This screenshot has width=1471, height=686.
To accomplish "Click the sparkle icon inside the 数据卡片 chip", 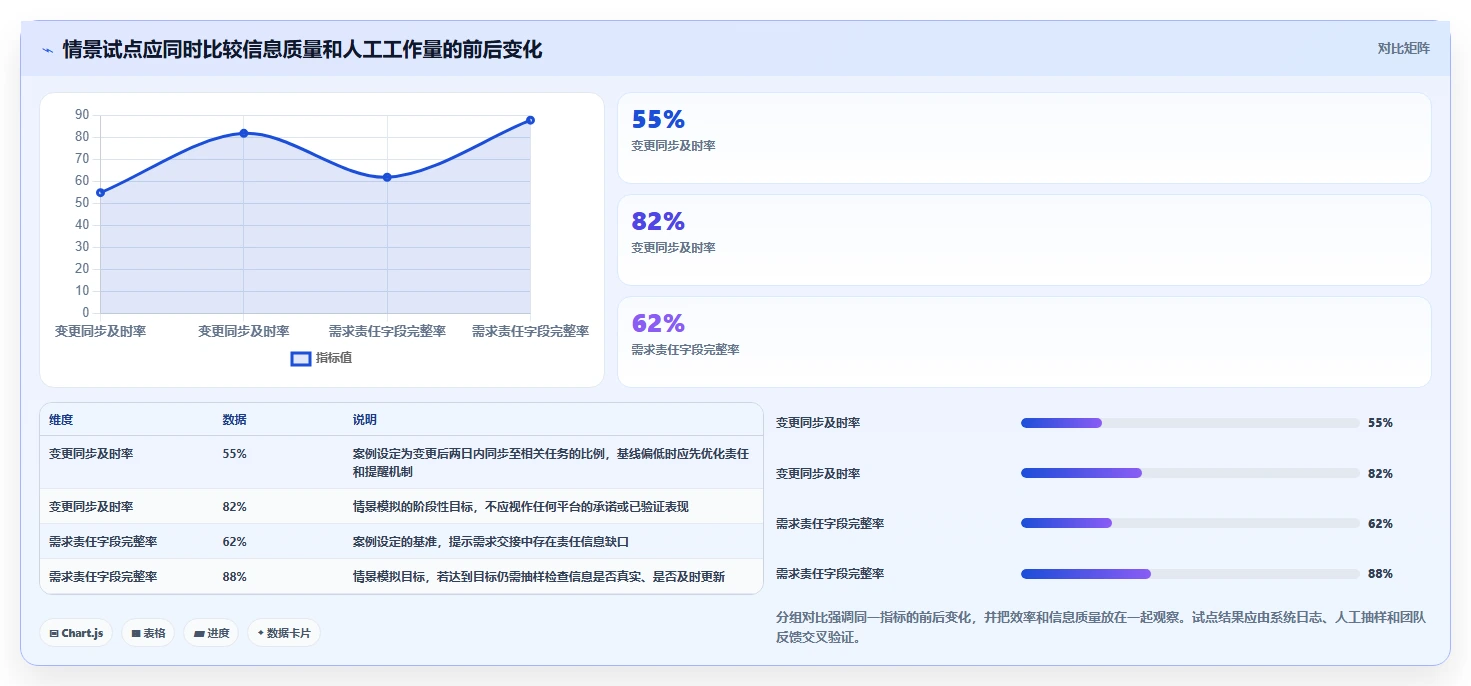I will pyautogui.click(x=261, y=633).
